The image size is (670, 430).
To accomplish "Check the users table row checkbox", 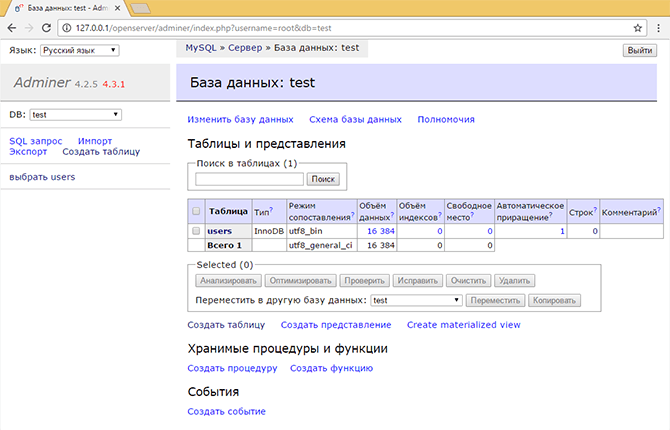I will point(196,231).
